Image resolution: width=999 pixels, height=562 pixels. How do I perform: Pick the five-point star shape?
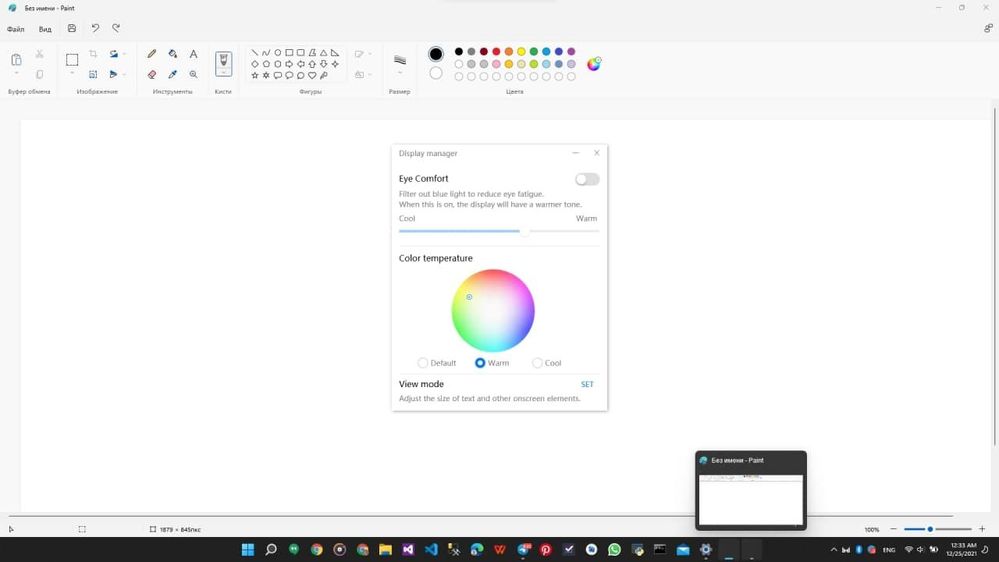[x=255, y=75]
